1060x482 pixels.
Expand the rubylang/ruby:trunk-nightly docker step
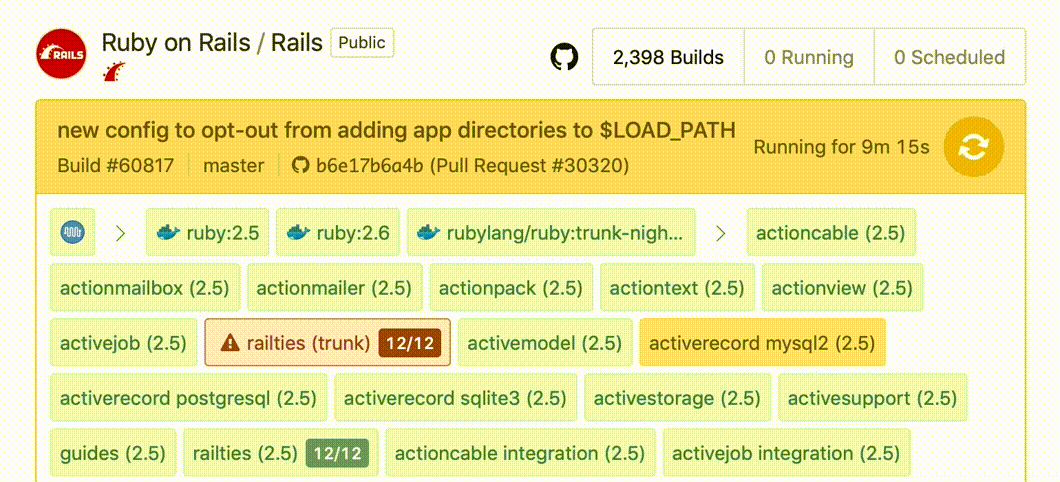551,233
